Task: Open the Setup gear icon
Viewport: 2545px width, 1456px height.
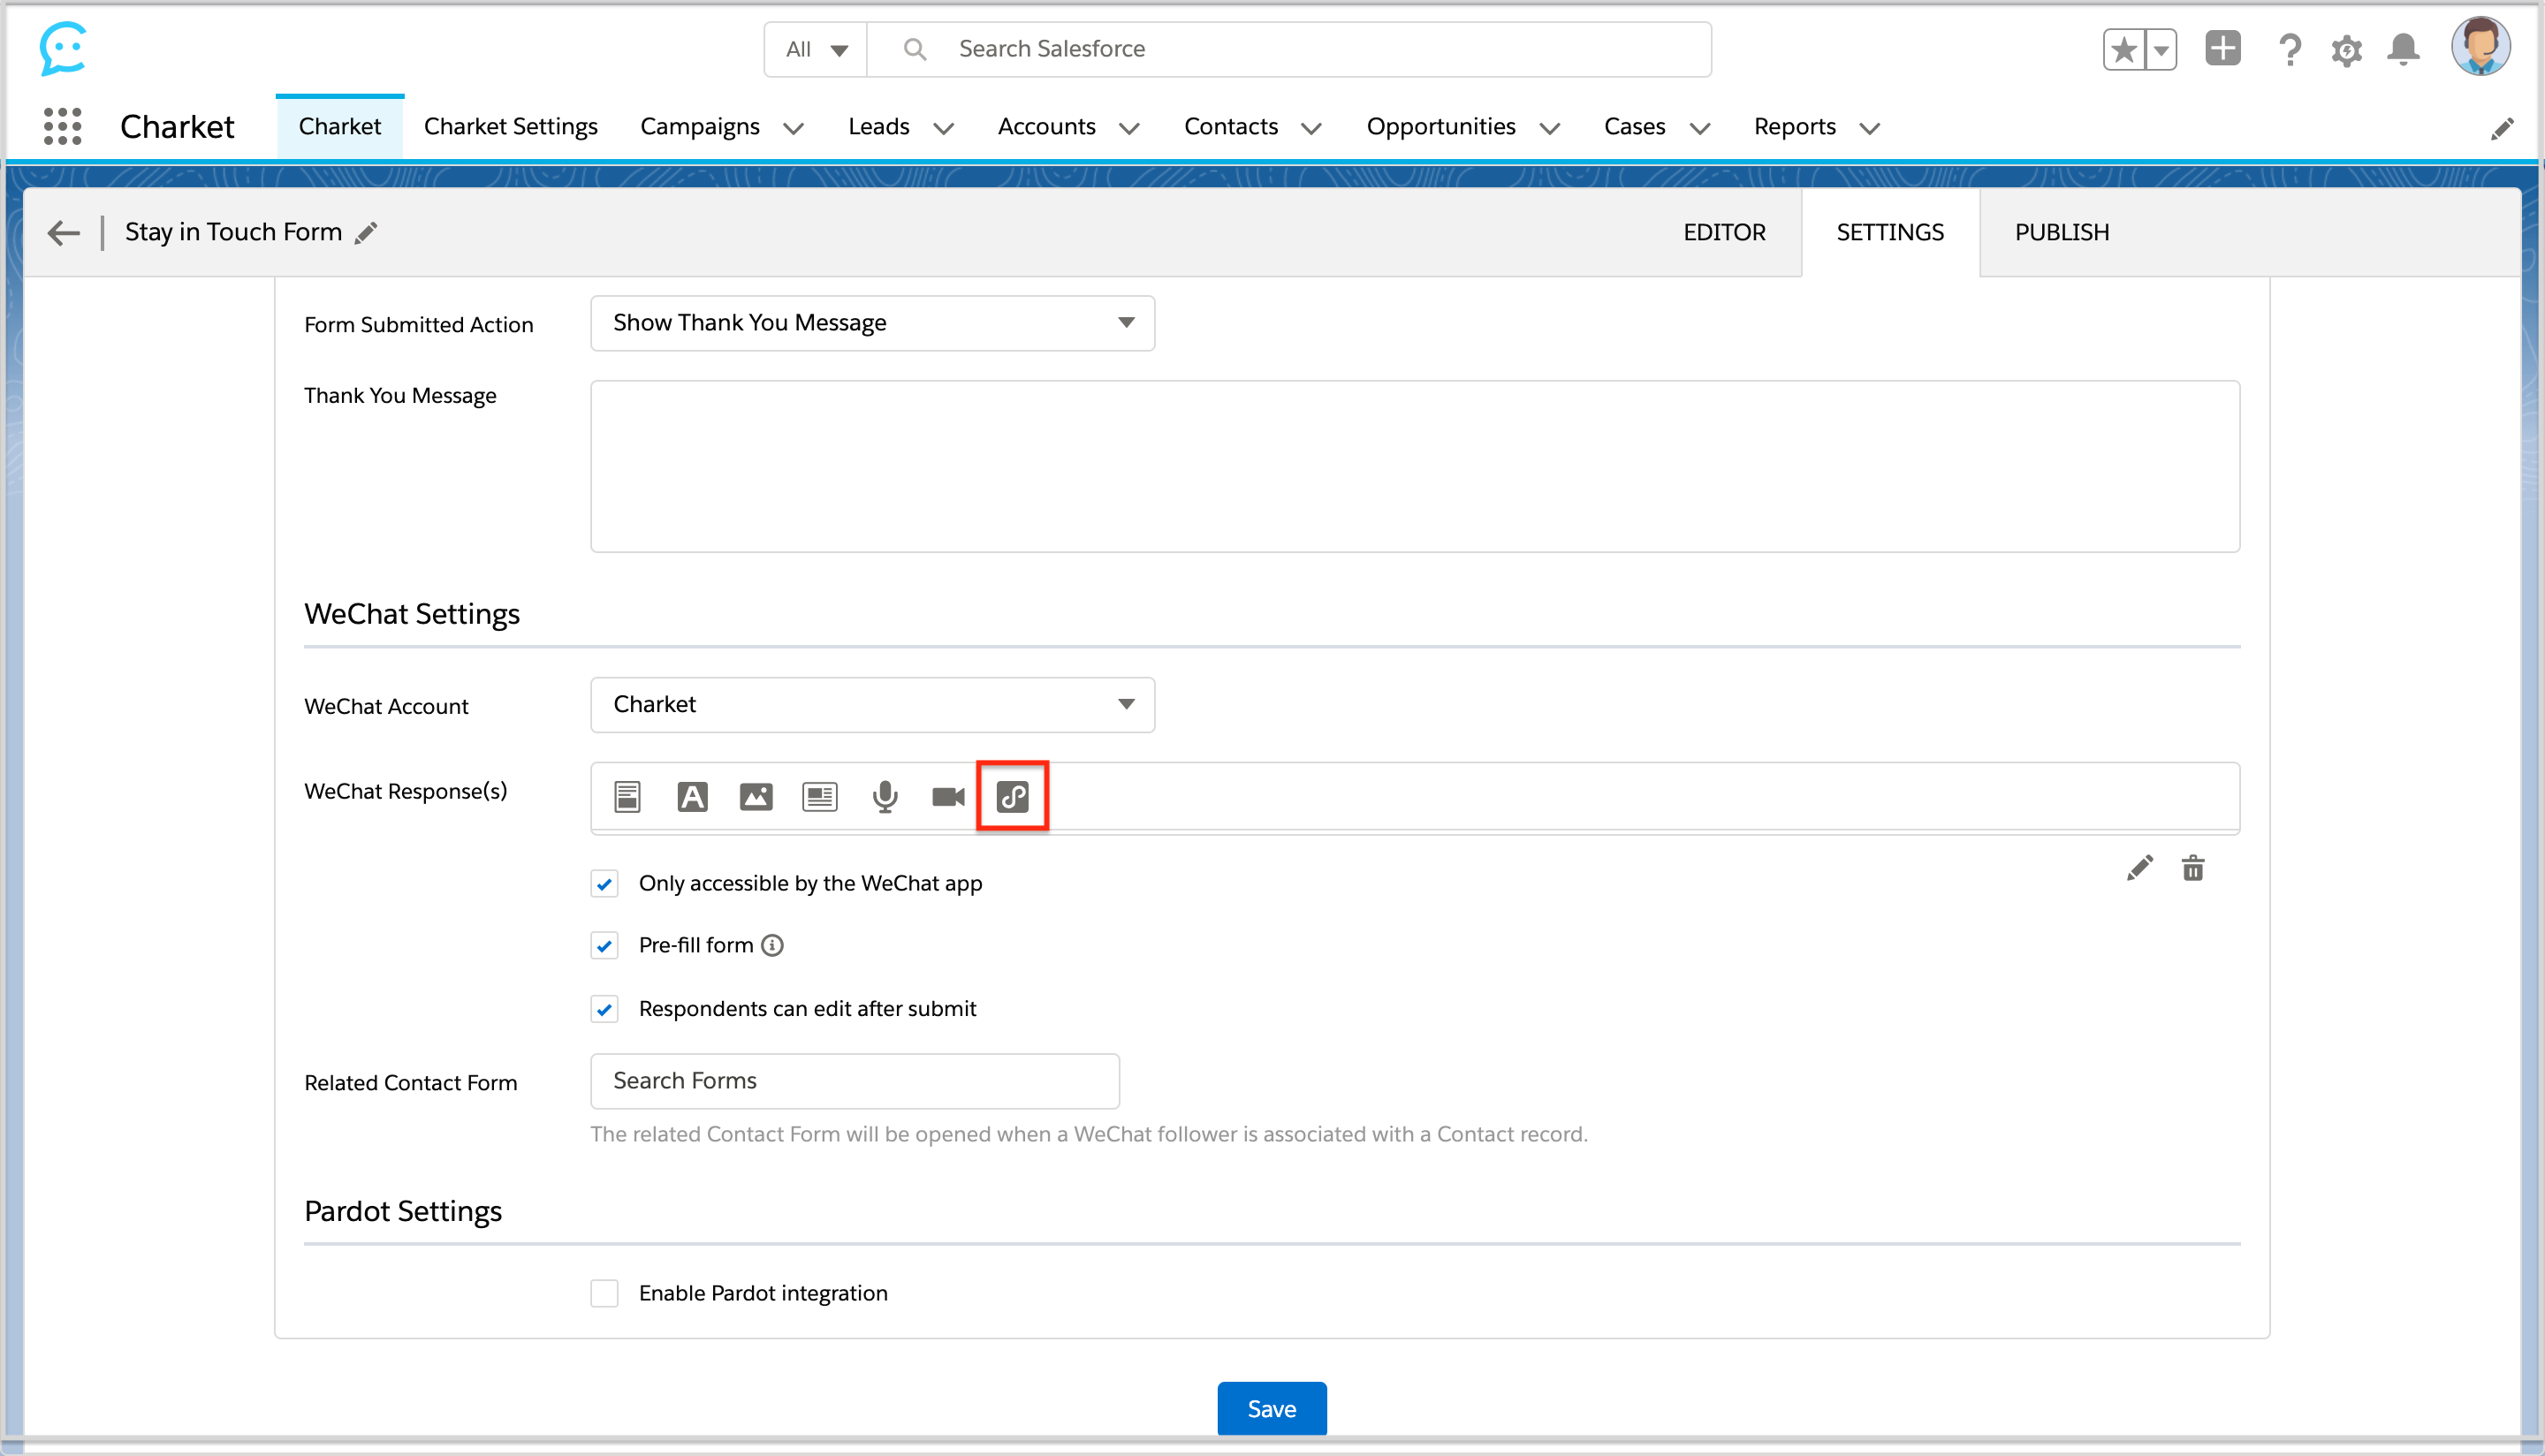Action: (2346, 50)
